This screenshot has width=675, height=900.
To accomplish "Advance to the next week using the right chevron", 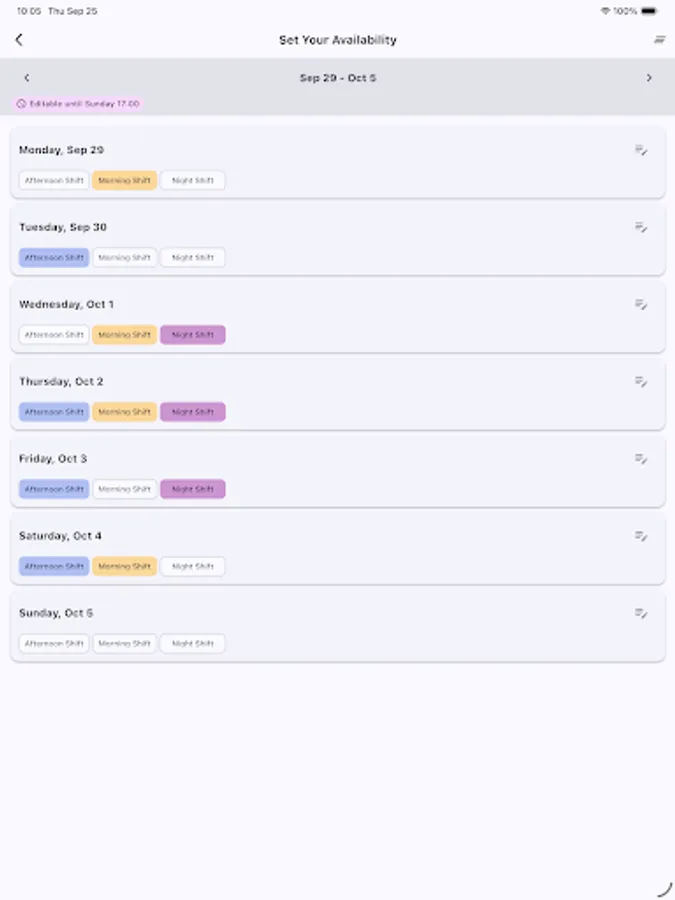I will pyautogui.click(x=648, y=77).
